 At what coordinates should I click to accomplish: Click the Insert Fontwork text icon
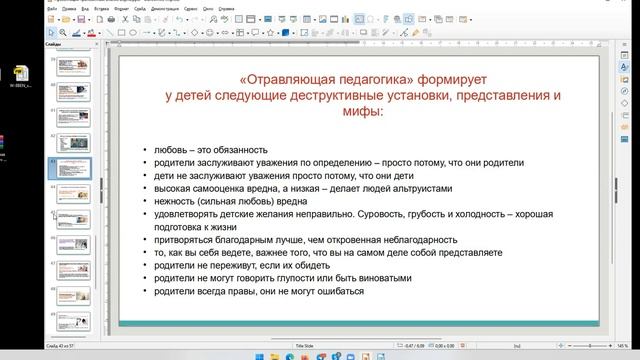(x=386, y=19)
